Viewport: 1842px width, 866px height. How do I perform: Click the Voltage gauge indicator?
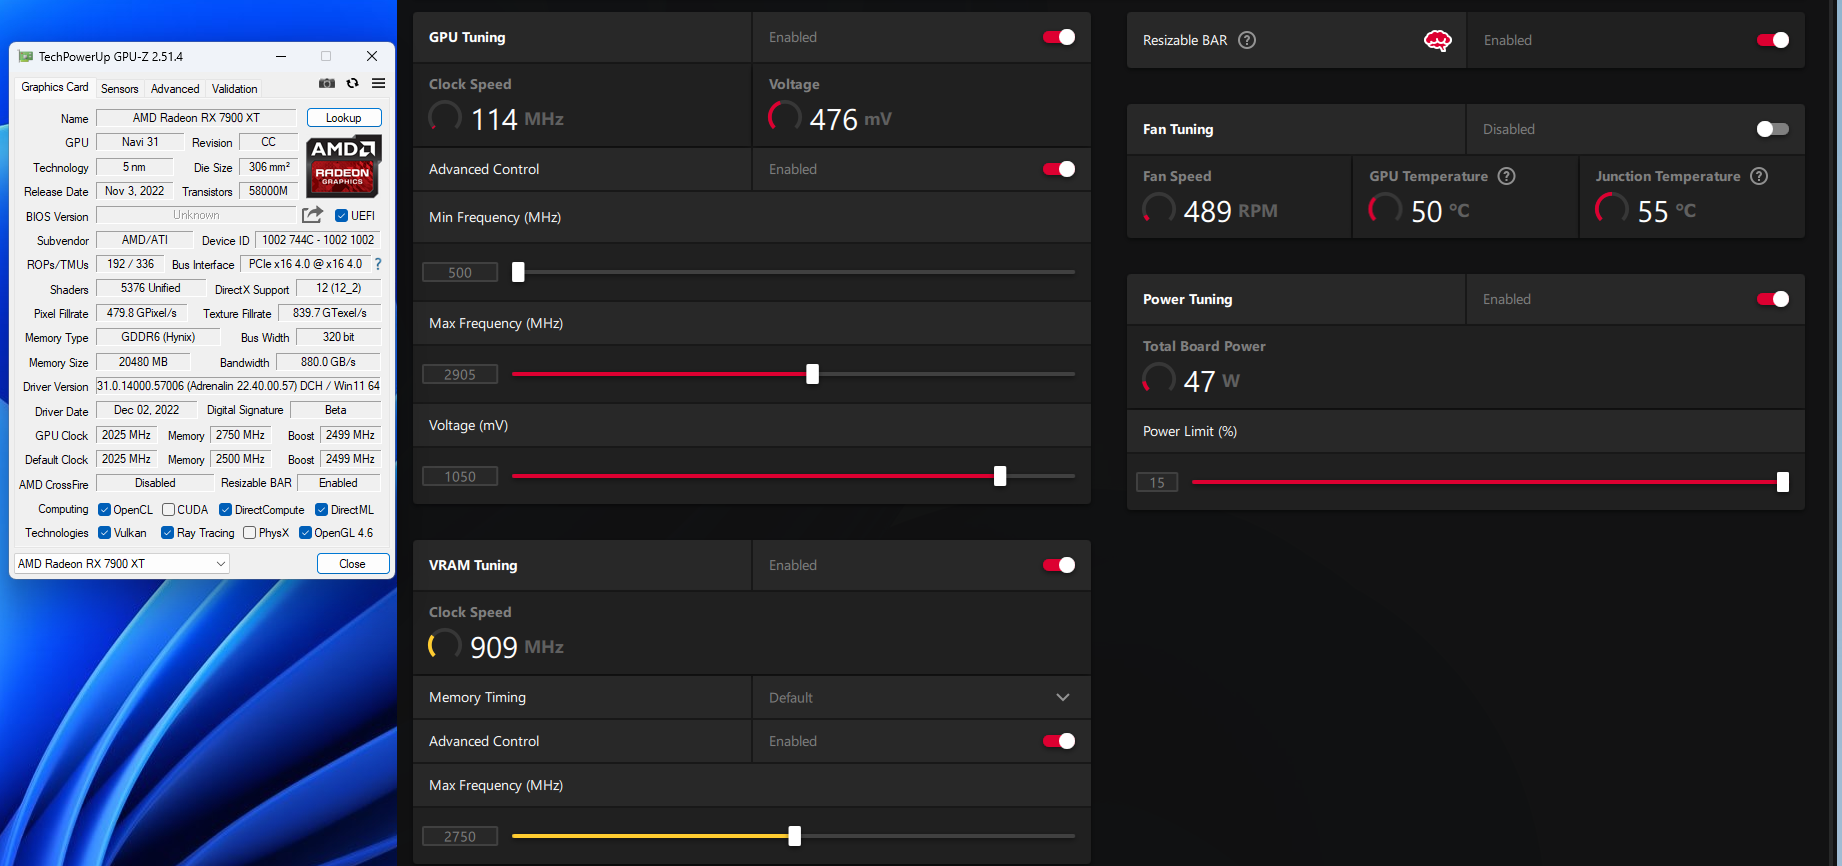click(785, 117)
